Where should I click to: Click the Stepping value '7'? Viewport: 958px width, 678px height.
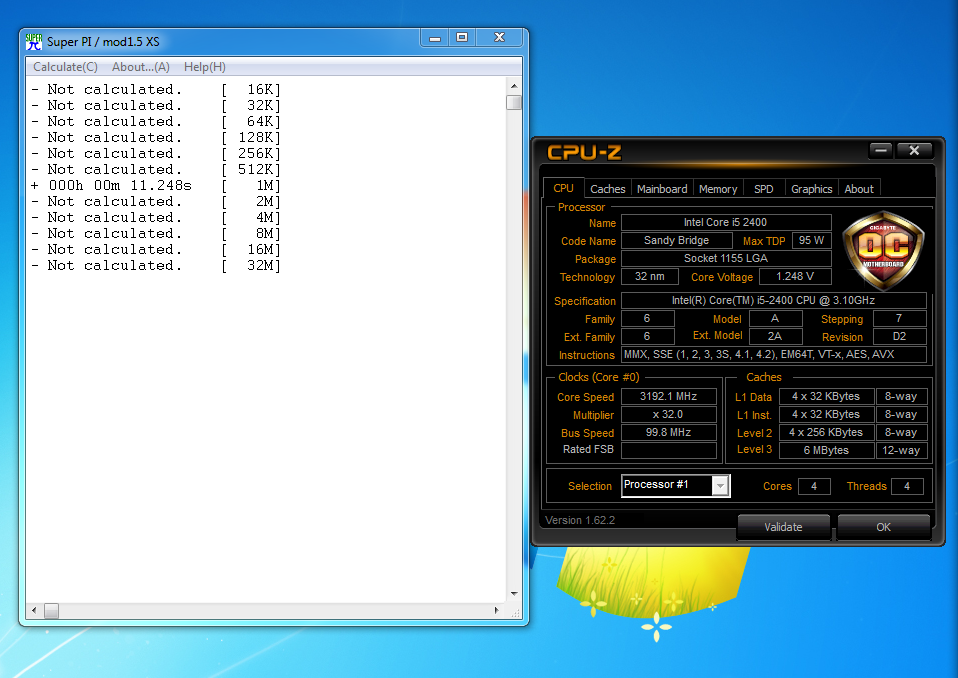pyautogui.click(x=900, y=318)
